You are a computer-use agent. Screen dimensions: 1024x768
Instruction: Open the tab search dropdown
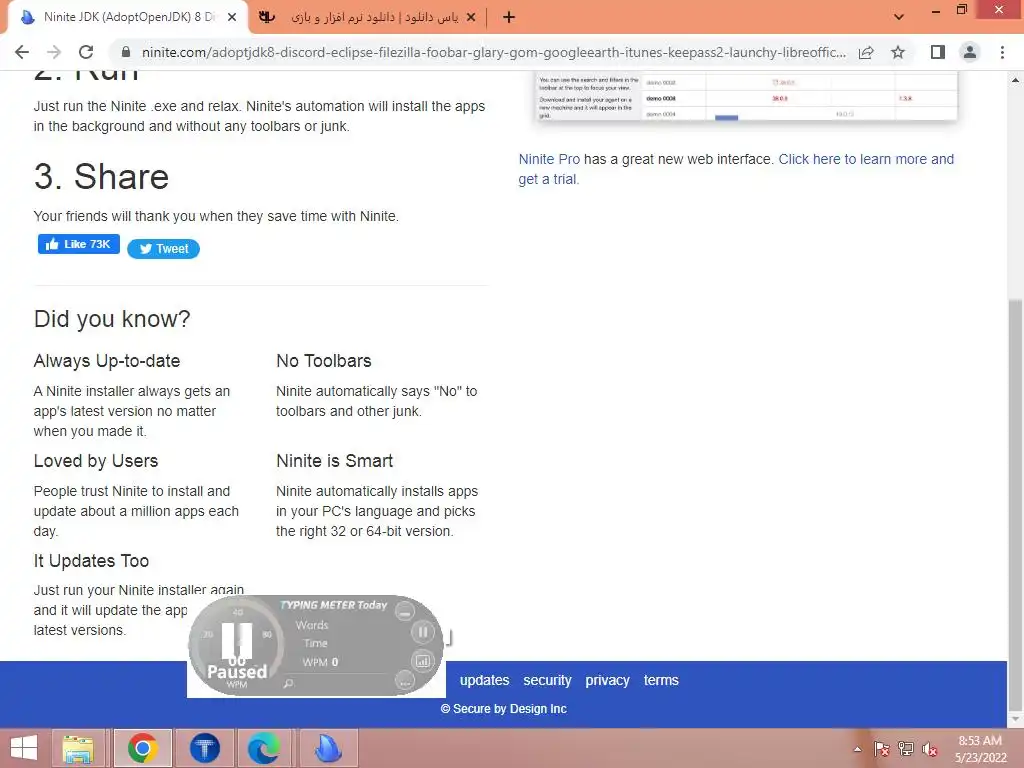pyautogui.click(x=899, y=17)
